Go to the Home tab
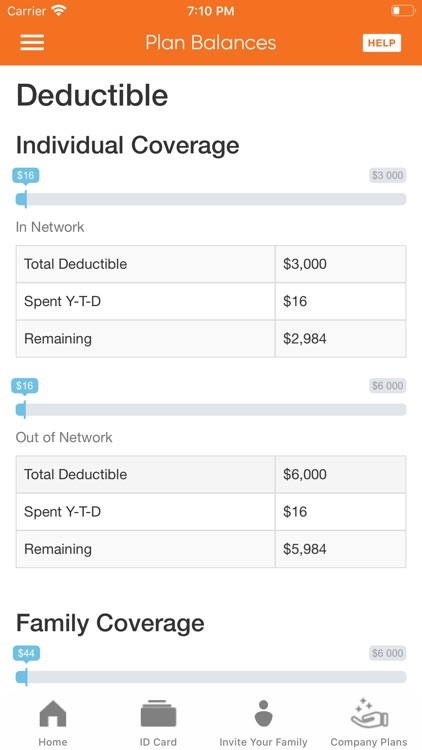Image resolution: width=422 pixels, height=750 pixels. click(53, 723)
